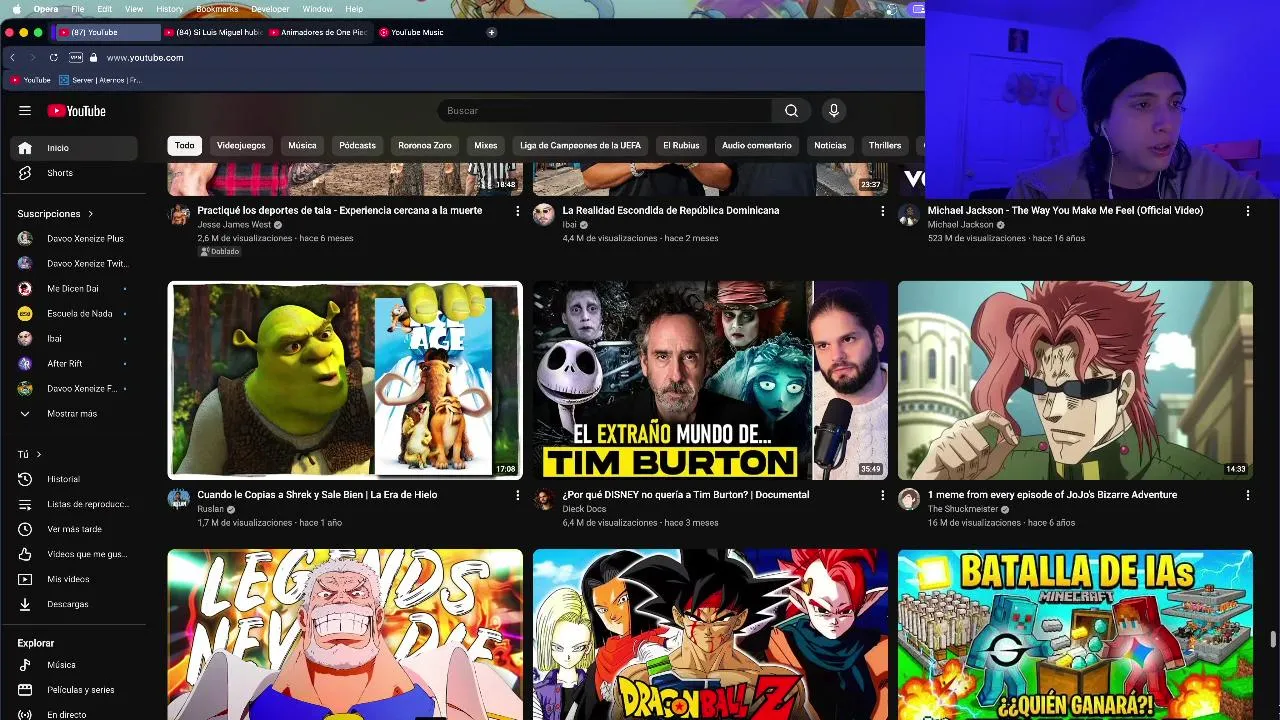Play the Batalla de IAs Minecraft thumbnail
This screenshot has width=1280, height=720.
click(x=1075, y=635)
